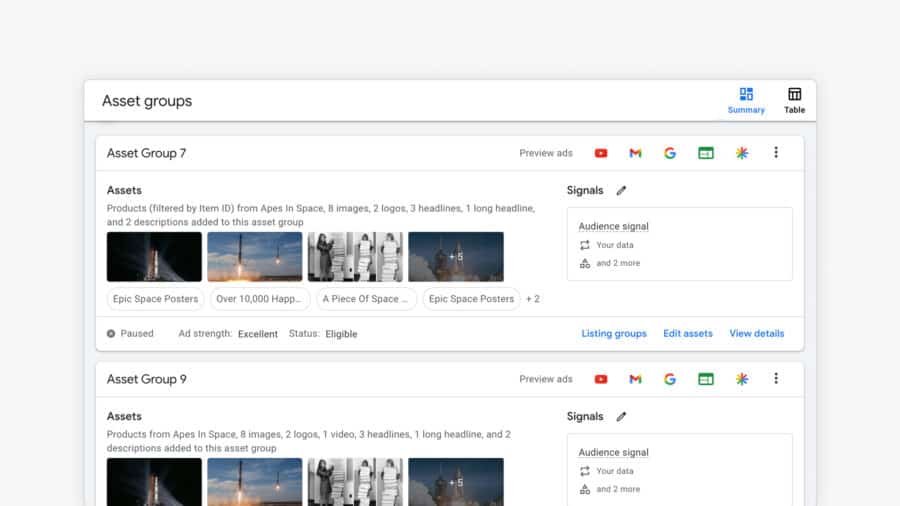The height and width of the screenshot is (506, 900).
Task: Switch to Table view
Action: tap(794, 100)
